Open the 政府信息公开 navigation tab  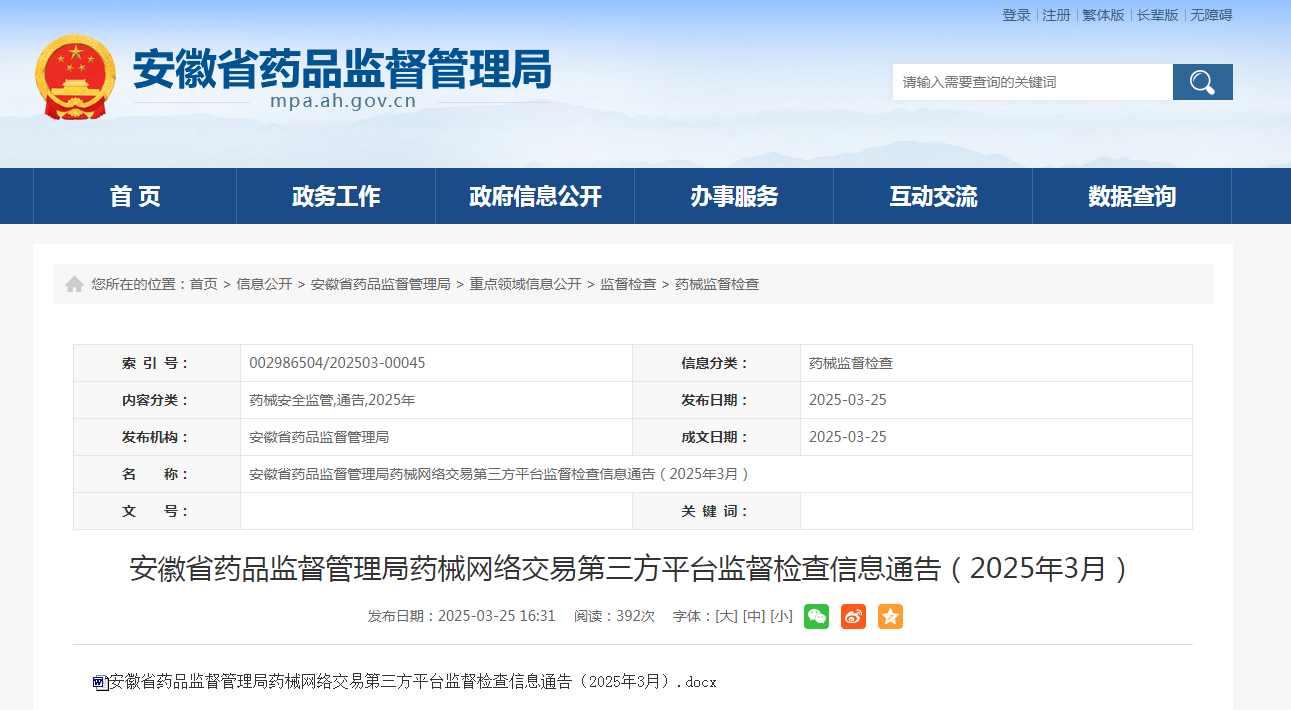[x=535, y=196]
